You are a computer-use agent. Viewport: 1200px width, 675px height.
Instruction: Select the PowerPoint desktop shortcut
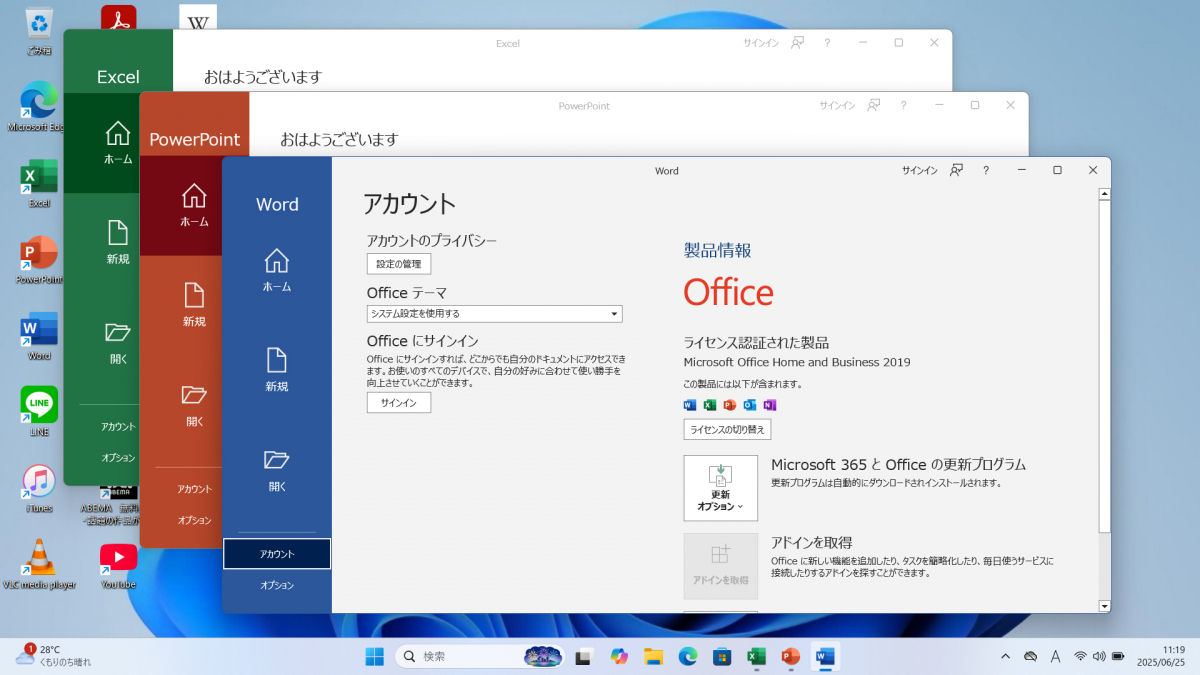(39, 259)
